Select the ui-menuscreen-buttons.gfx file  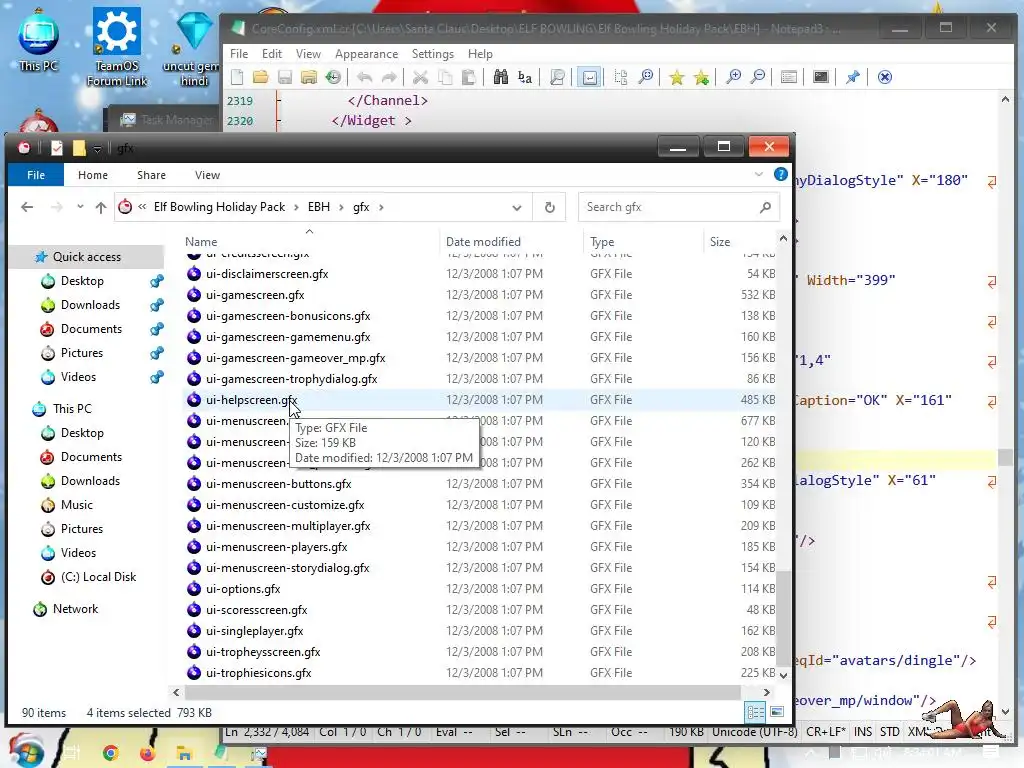tap(278, 484)
